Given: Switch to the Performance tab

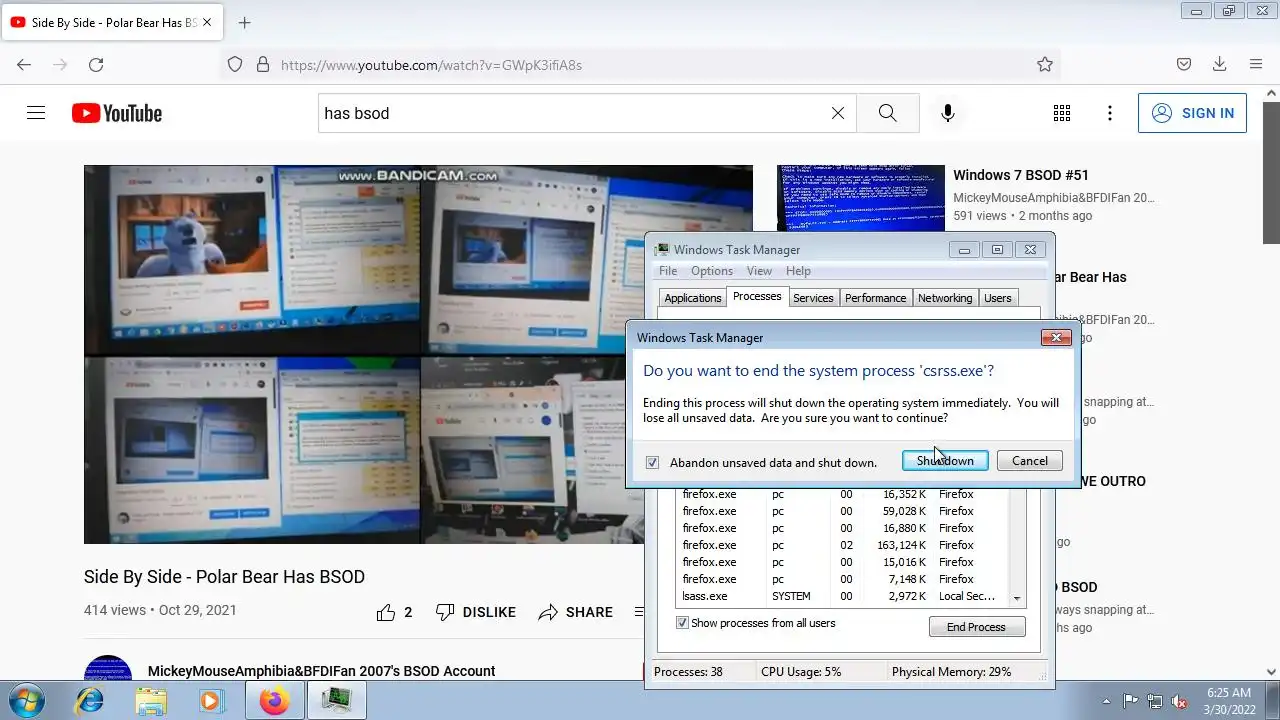Looking at the screenshot, I should [x=875, y=298].
